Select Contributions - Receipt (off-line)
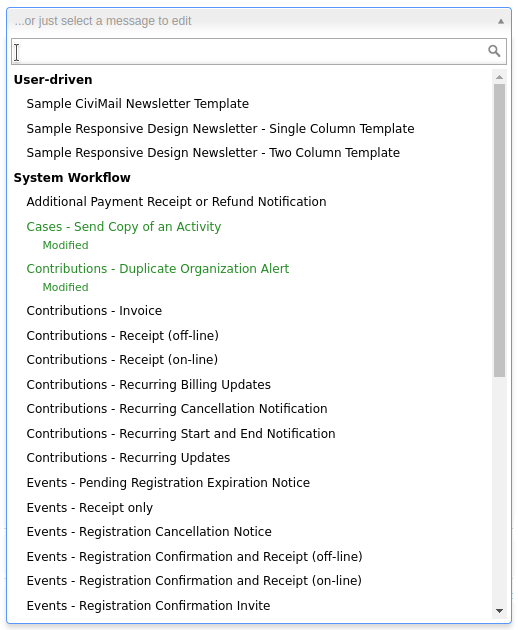The image size is (518, 630). pyautogui.click(x=250, y=336)
